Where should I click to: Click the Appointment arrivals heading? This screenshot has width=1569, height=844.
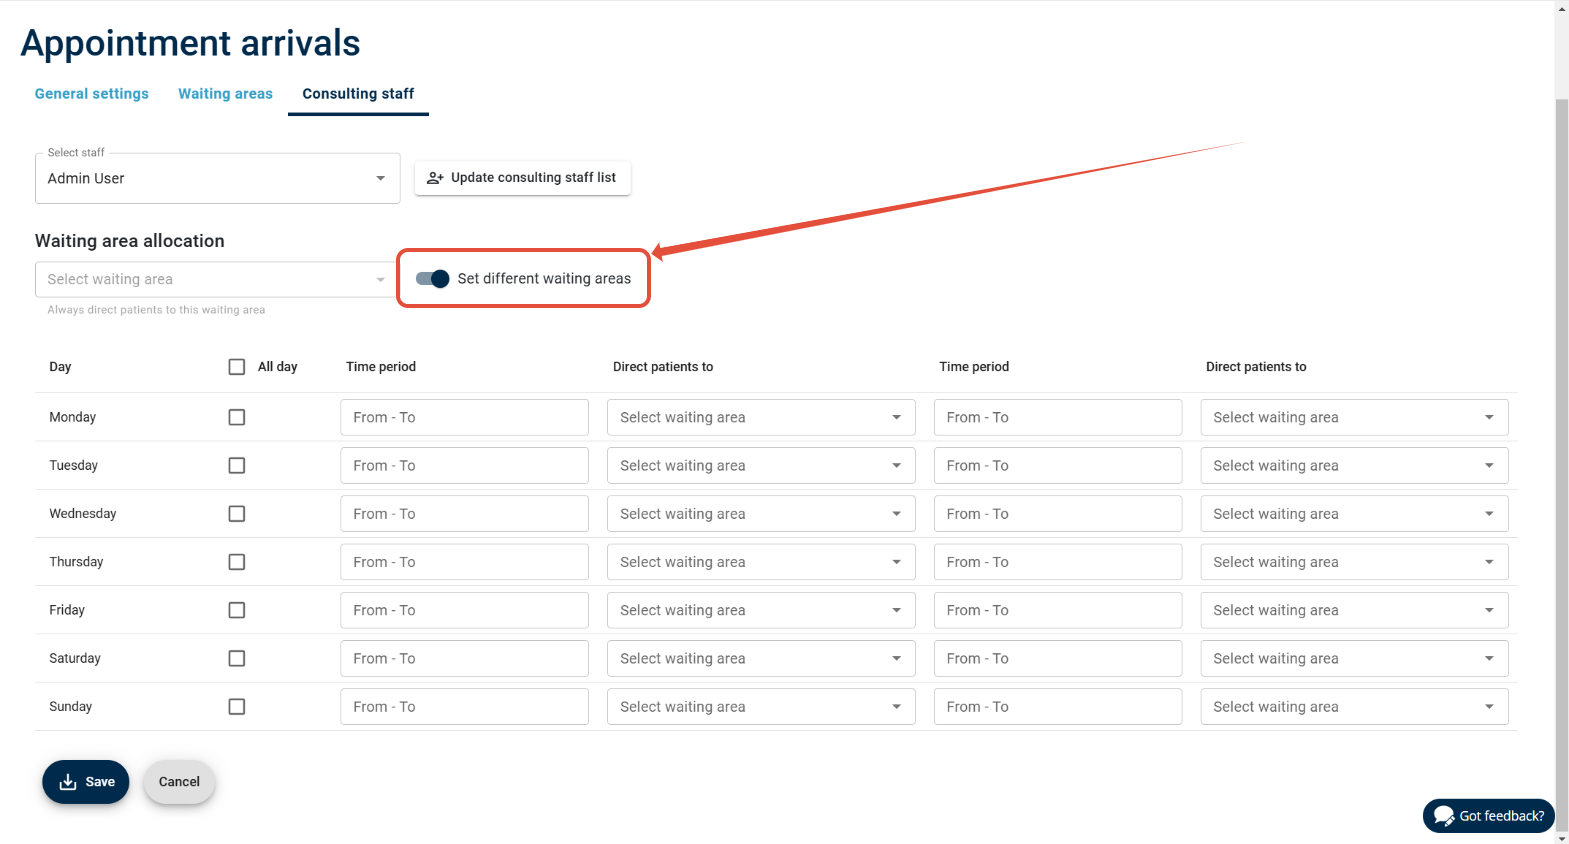coord(190,43)
